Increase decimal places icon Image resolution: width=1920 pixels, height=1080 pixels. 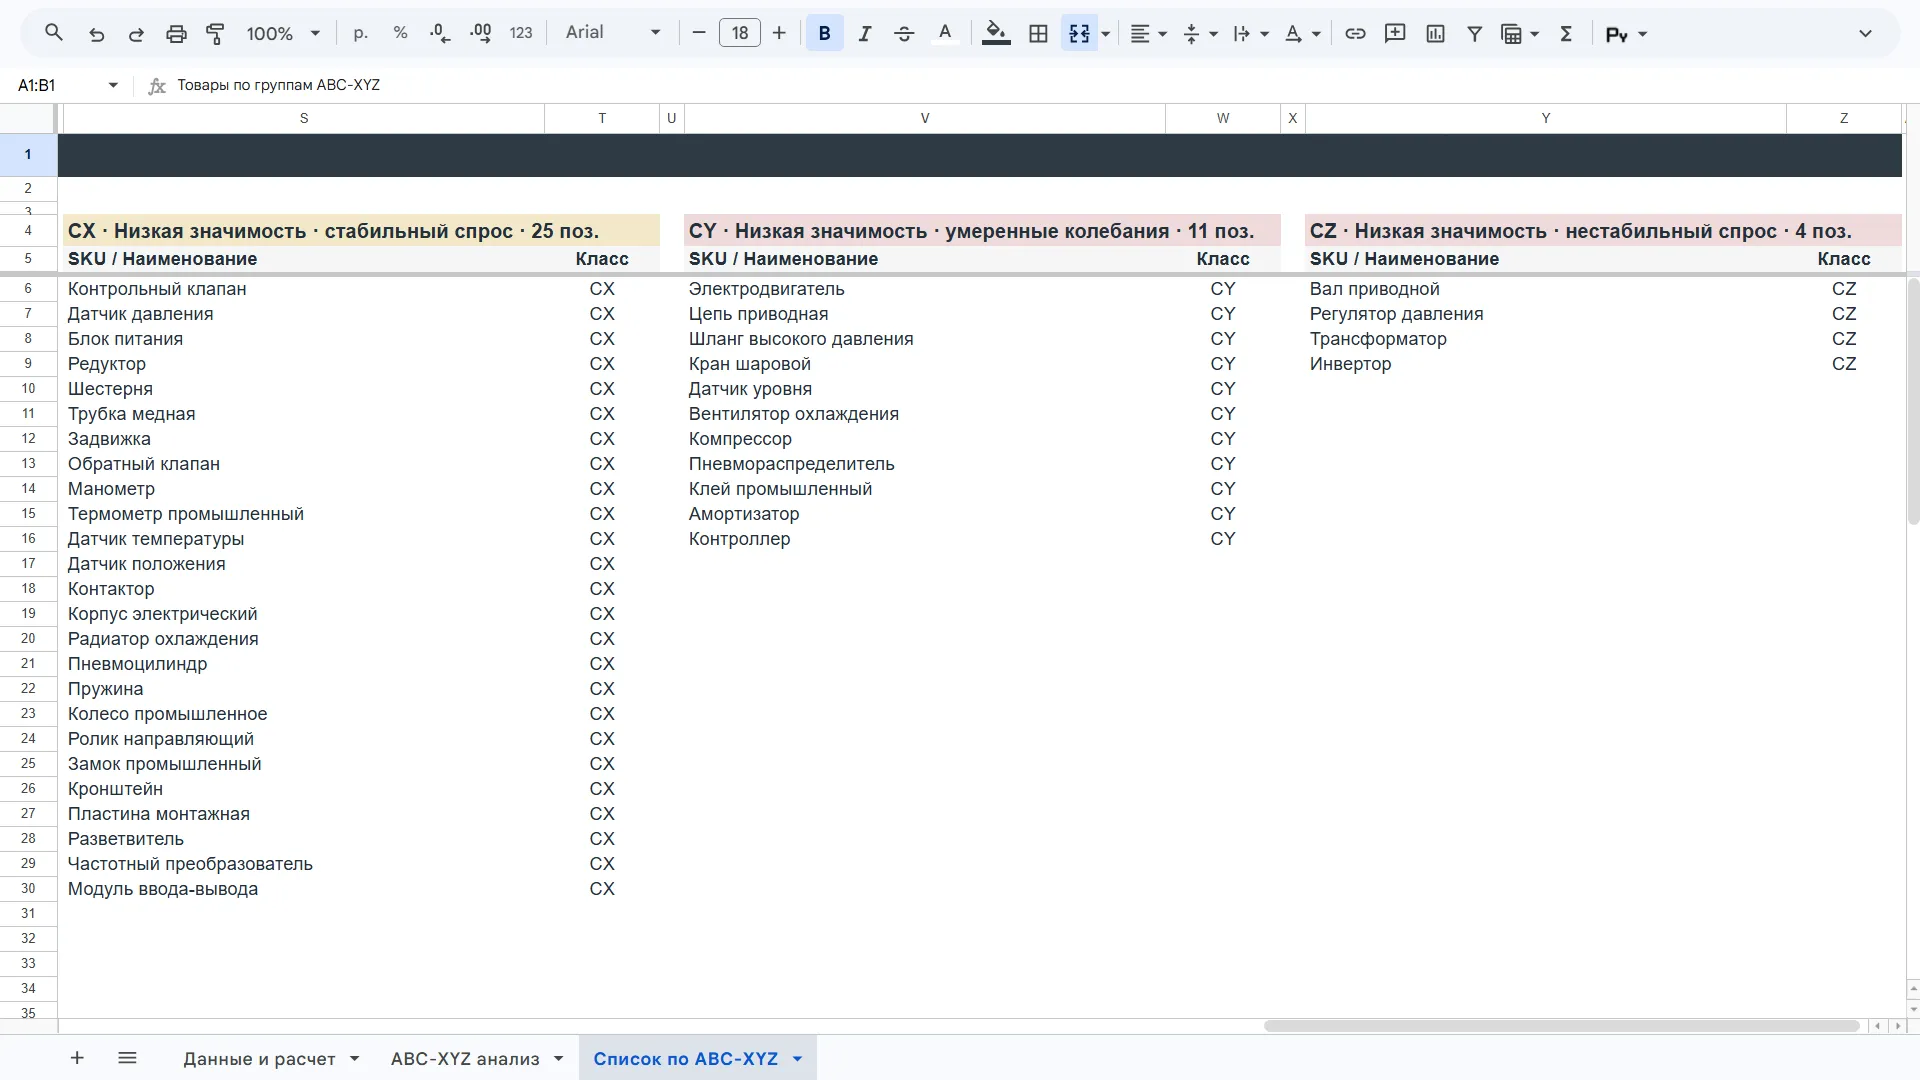pos(480,33)
